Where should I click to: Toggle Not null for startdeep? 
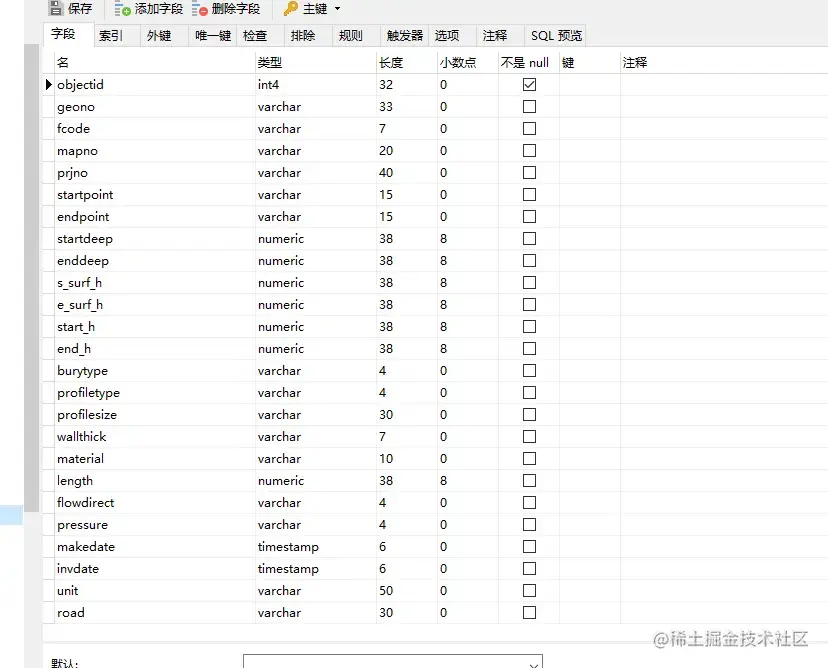[x=529, y=239]
